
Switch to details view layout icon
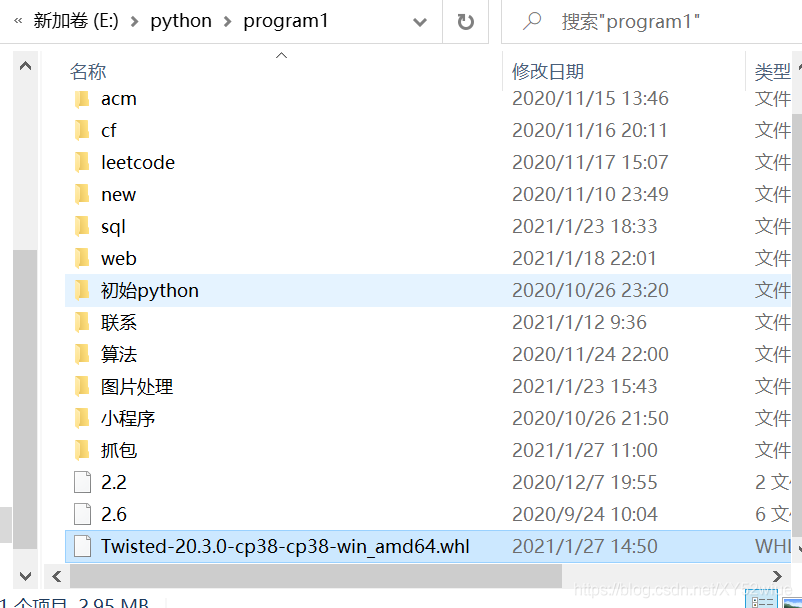pos(762,601)
